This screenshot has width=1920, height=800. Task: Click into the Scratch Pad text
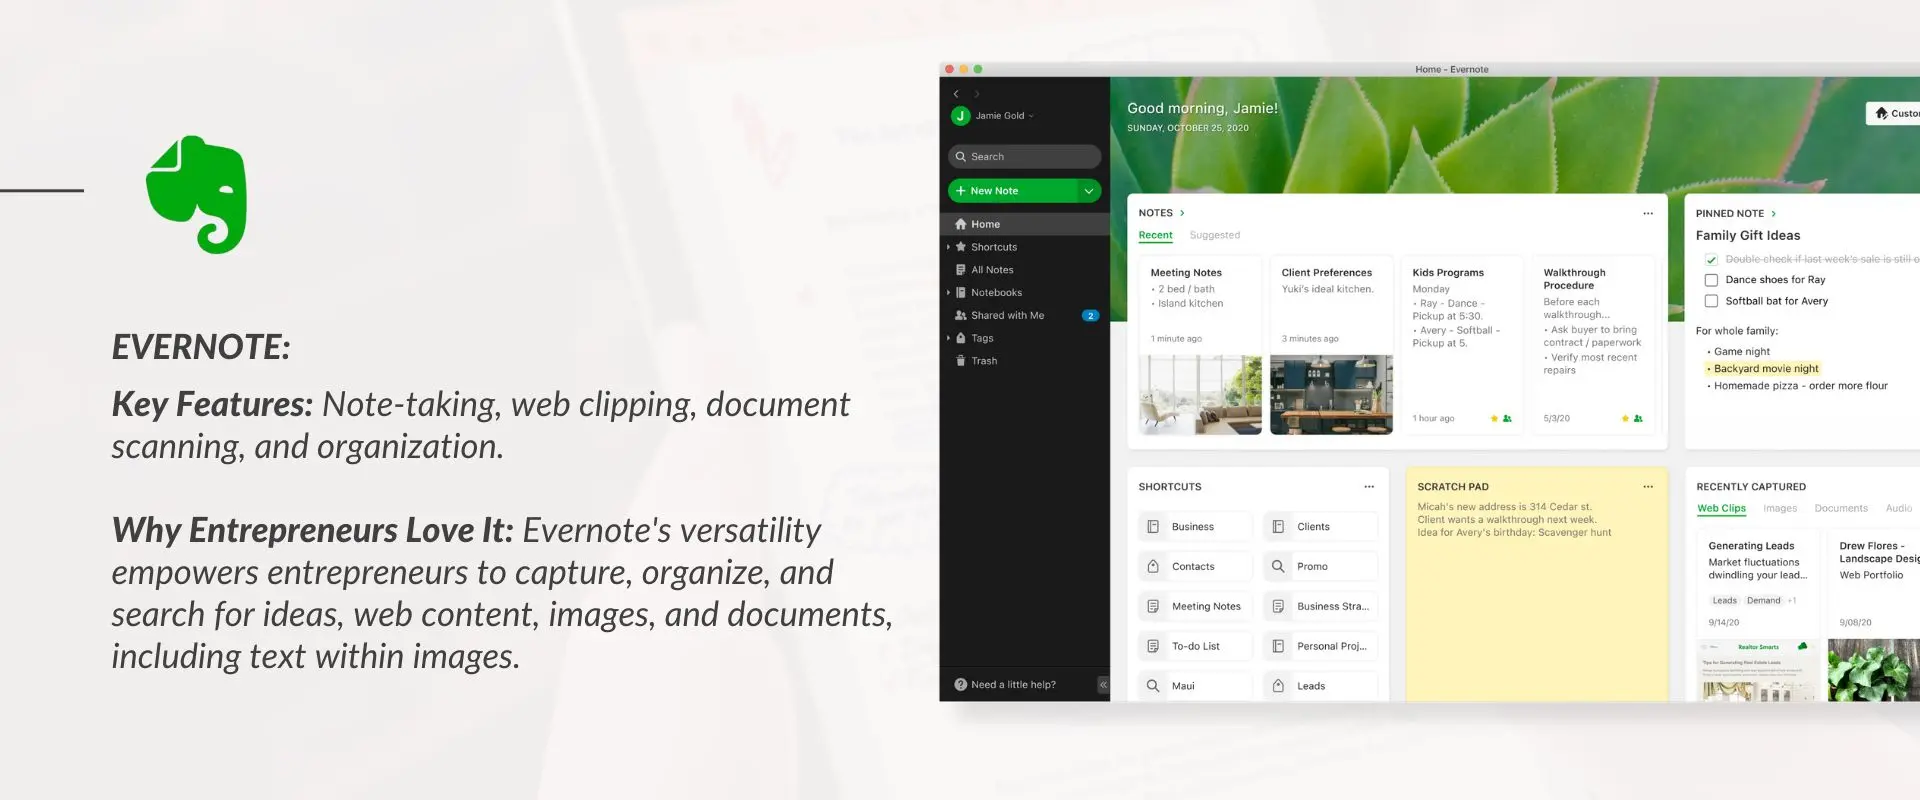click(x=1514, y=520)
